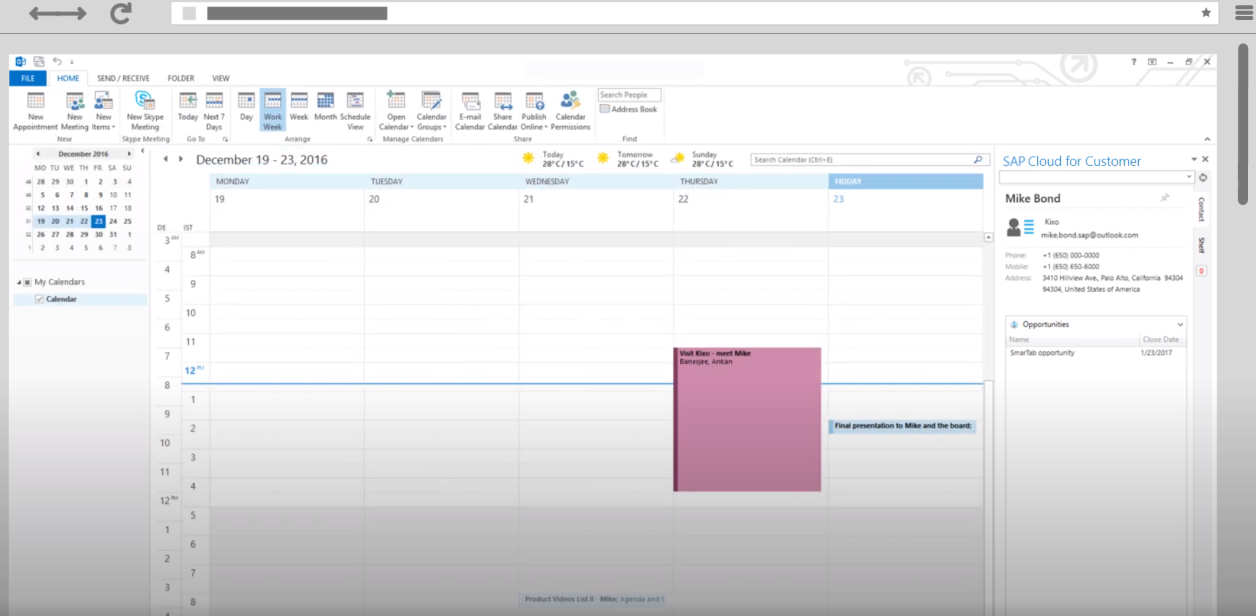1256x616 pixels.
Task: Click Send/Receive icon in quick access toolbar
Action: click(39, 61)
